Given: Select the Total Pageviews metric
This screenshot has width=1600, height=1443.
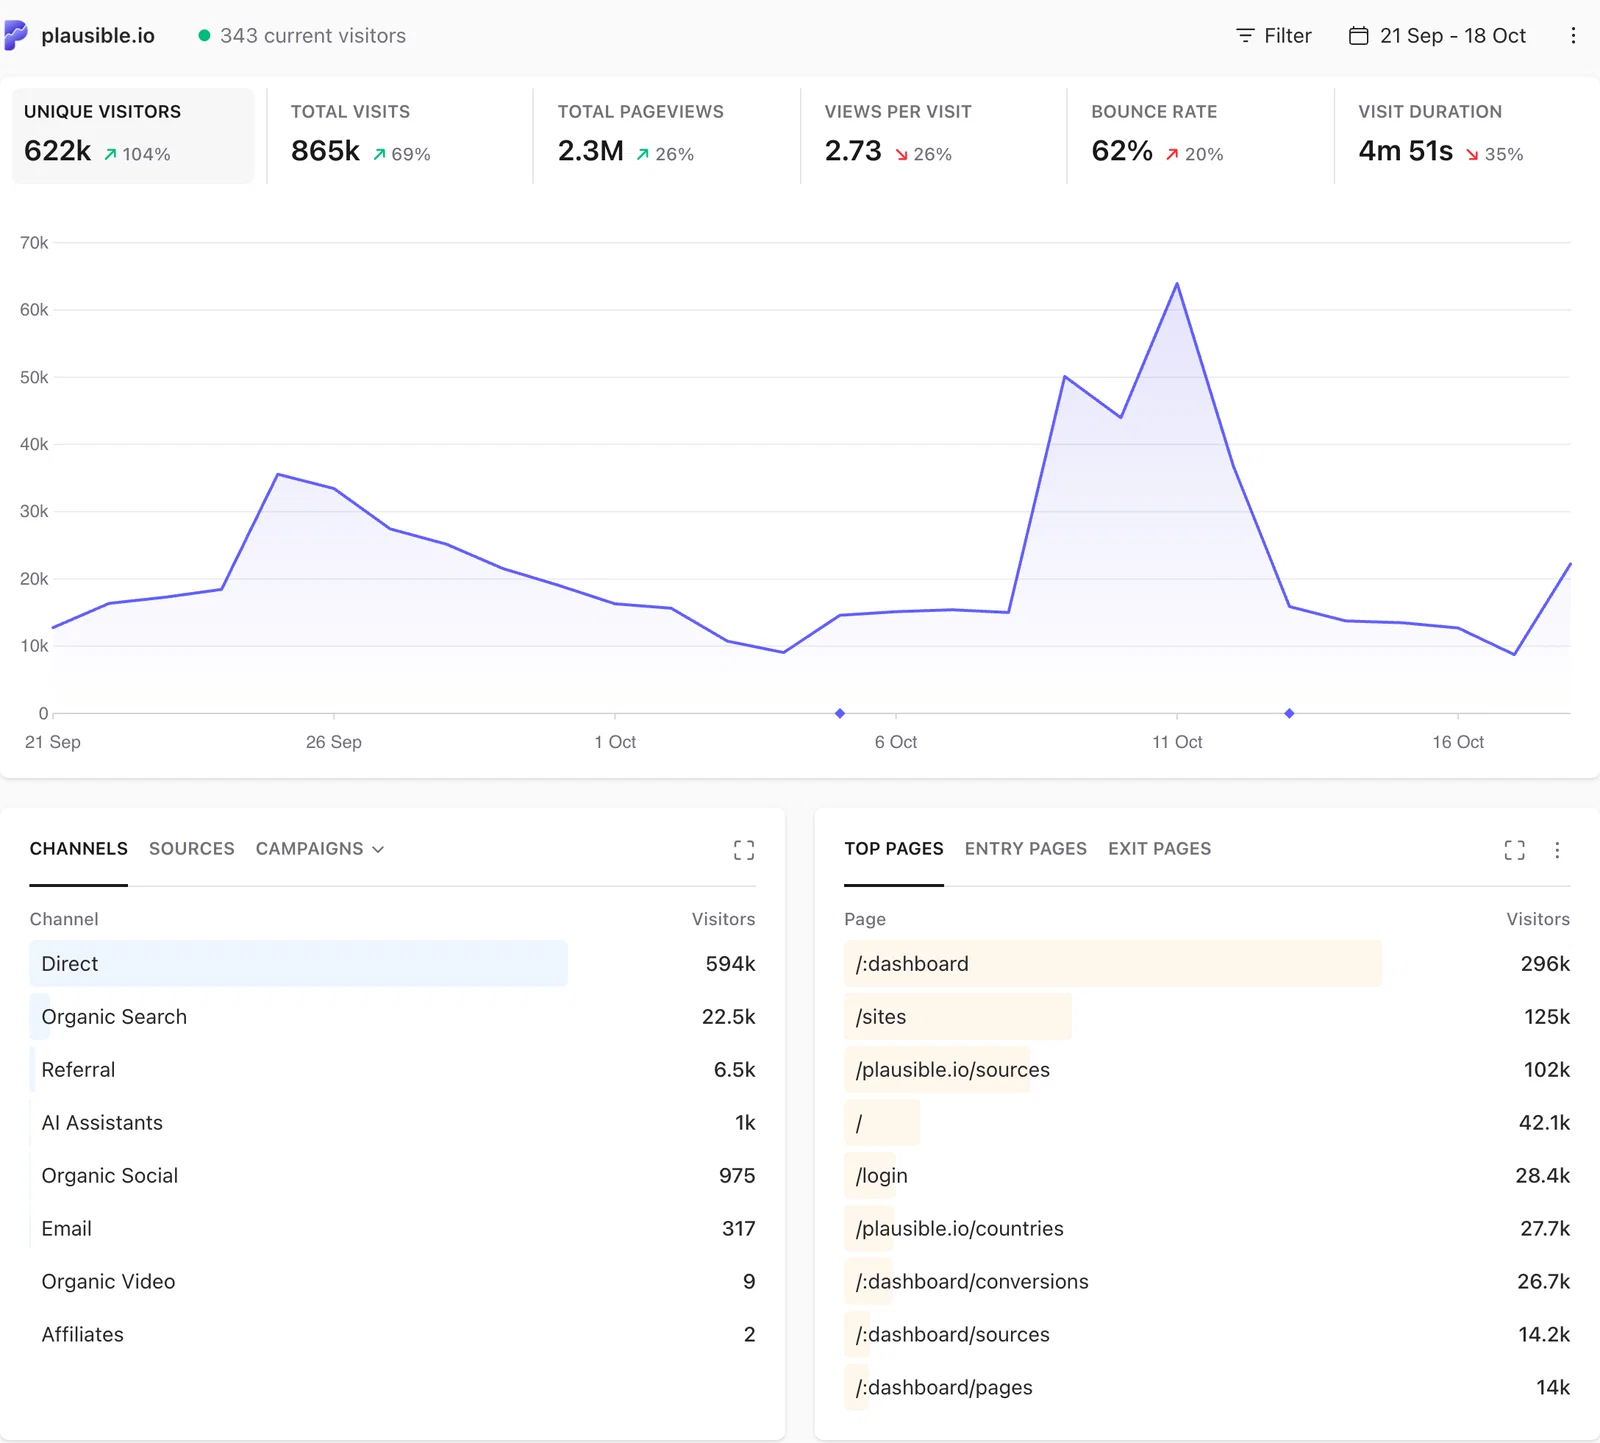Looking at the screenshot, I should (x=667, y=136).
